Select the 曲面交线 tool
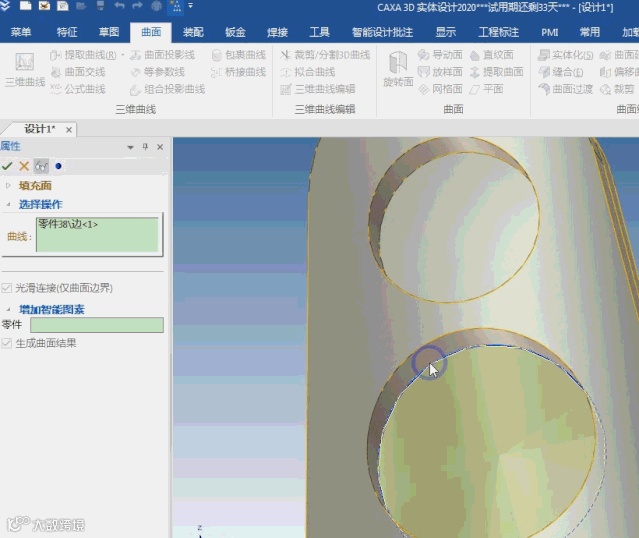Screen dimensions: 639x538 click(x=78, y=72)
